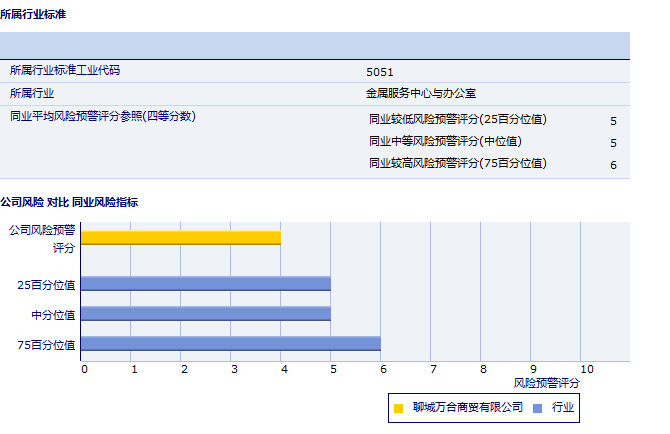Select the 同业中等风险预警评分(中位值) label

click(445, 142)
